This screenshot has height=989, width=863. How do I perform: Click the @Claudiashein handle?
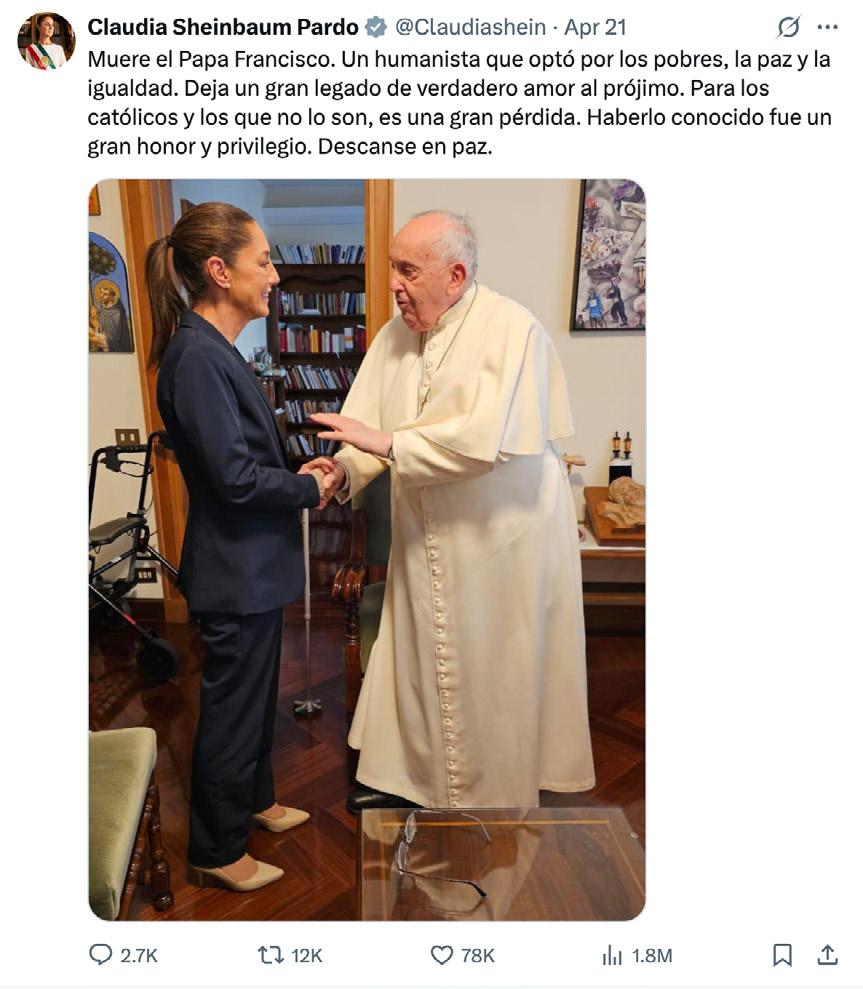pos(470,27)
